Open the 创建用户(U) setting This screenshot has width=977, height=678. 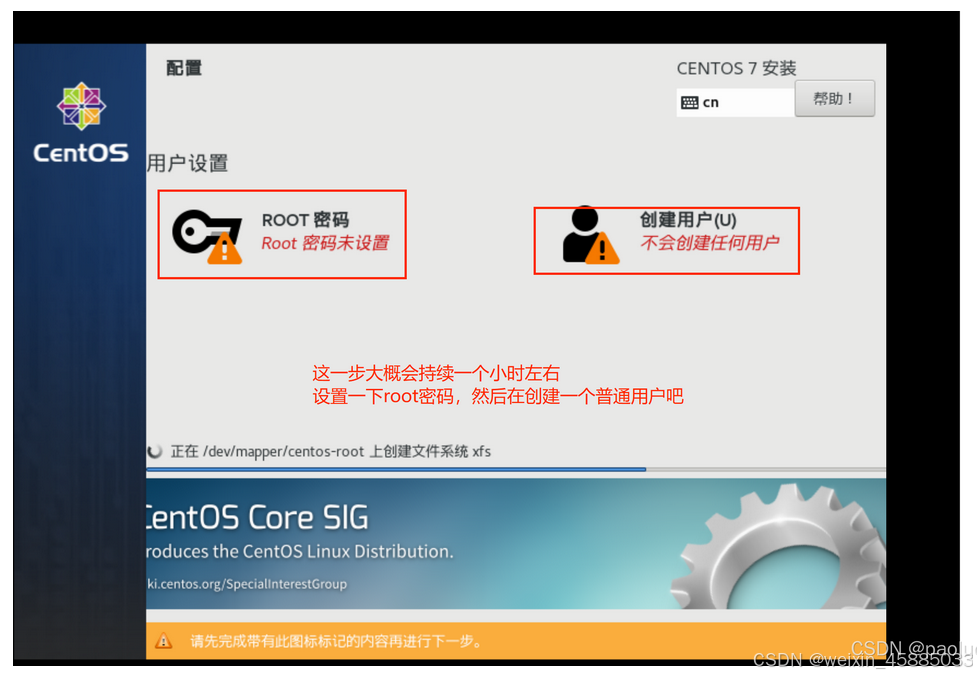pyautogui.click(x=666, y=241)
